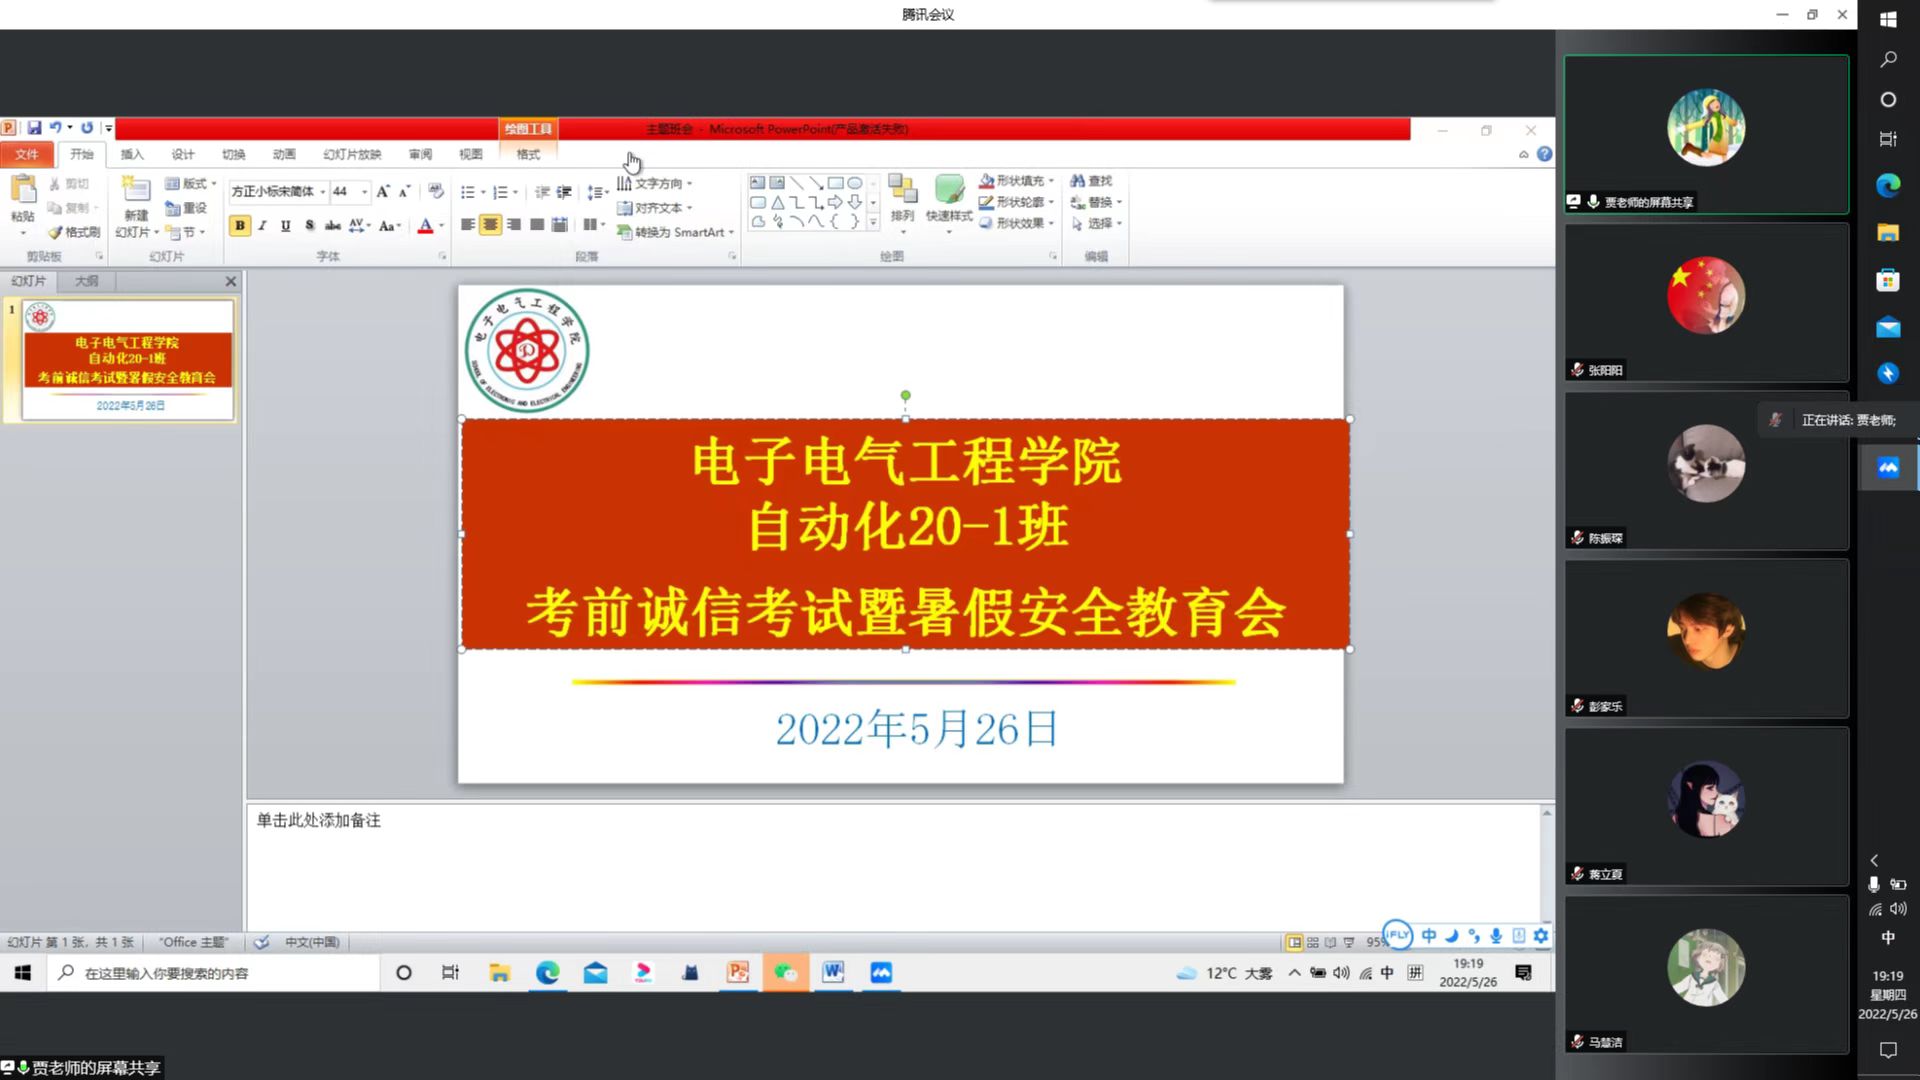Click the Find (查找) binoculars icon

pos(1077,181)
